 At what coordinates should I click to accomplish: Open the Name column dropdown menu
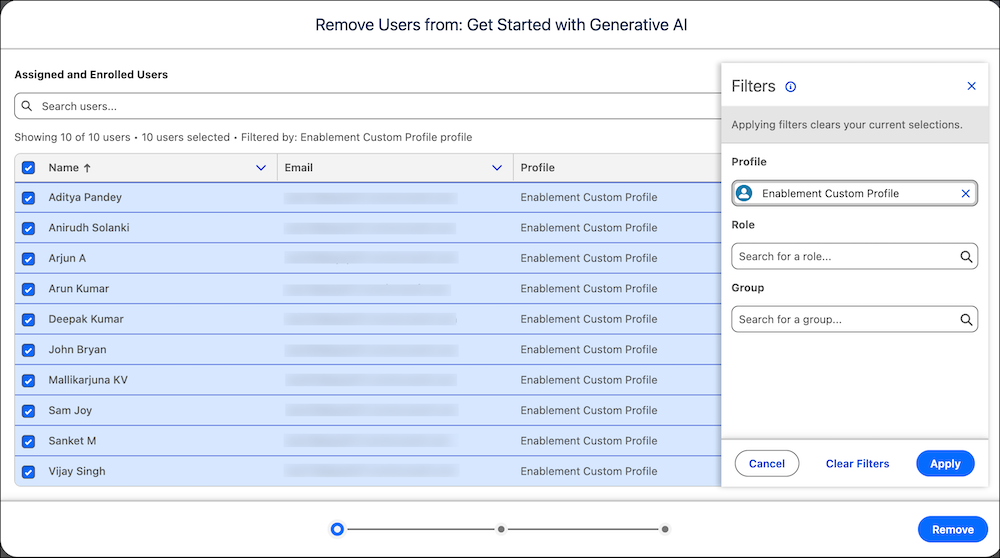coord(261,168)
